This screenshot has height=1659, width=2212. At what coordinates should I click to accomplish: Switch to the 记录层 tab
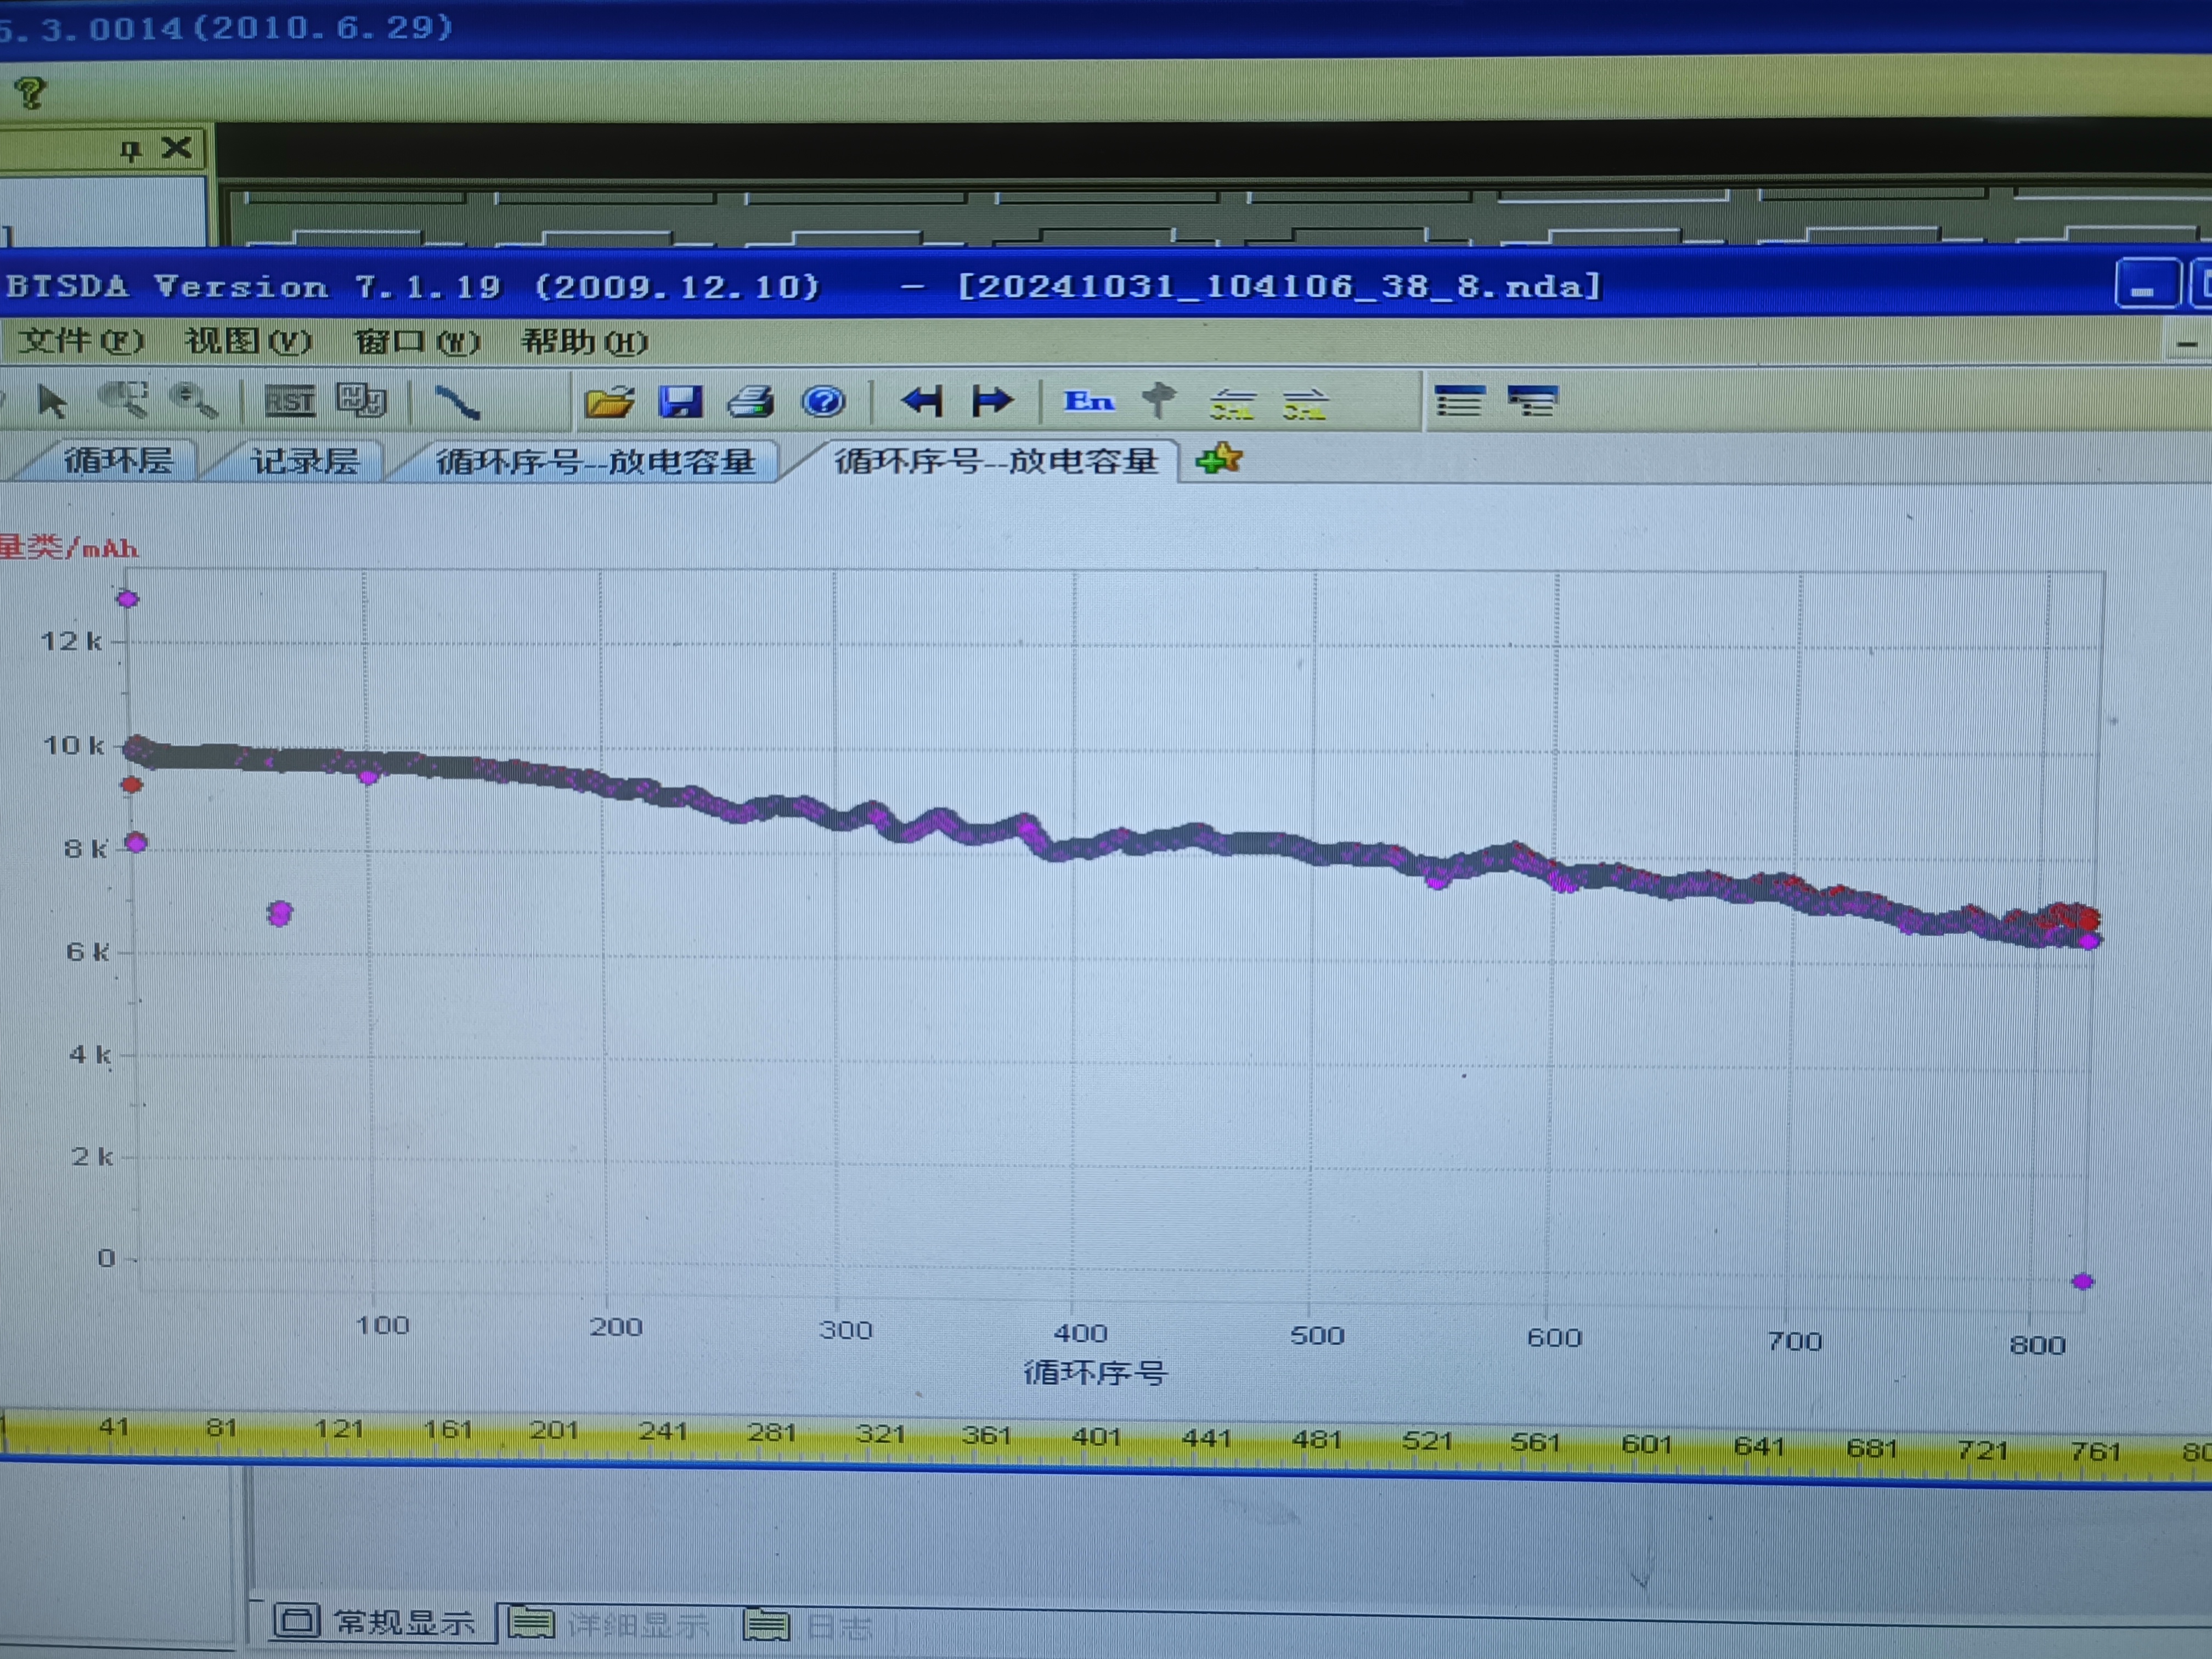click(x=304, y=461)
